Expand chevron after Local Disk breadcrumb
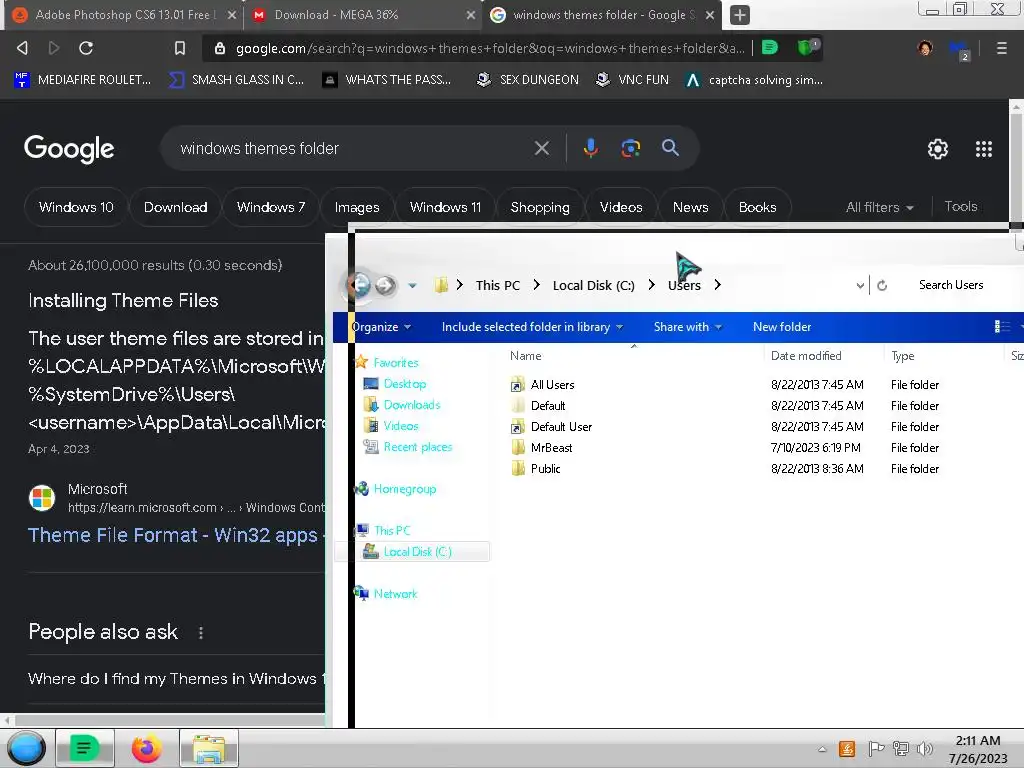Viewport: 1024px width, 768px height. (x=651, y=285)
